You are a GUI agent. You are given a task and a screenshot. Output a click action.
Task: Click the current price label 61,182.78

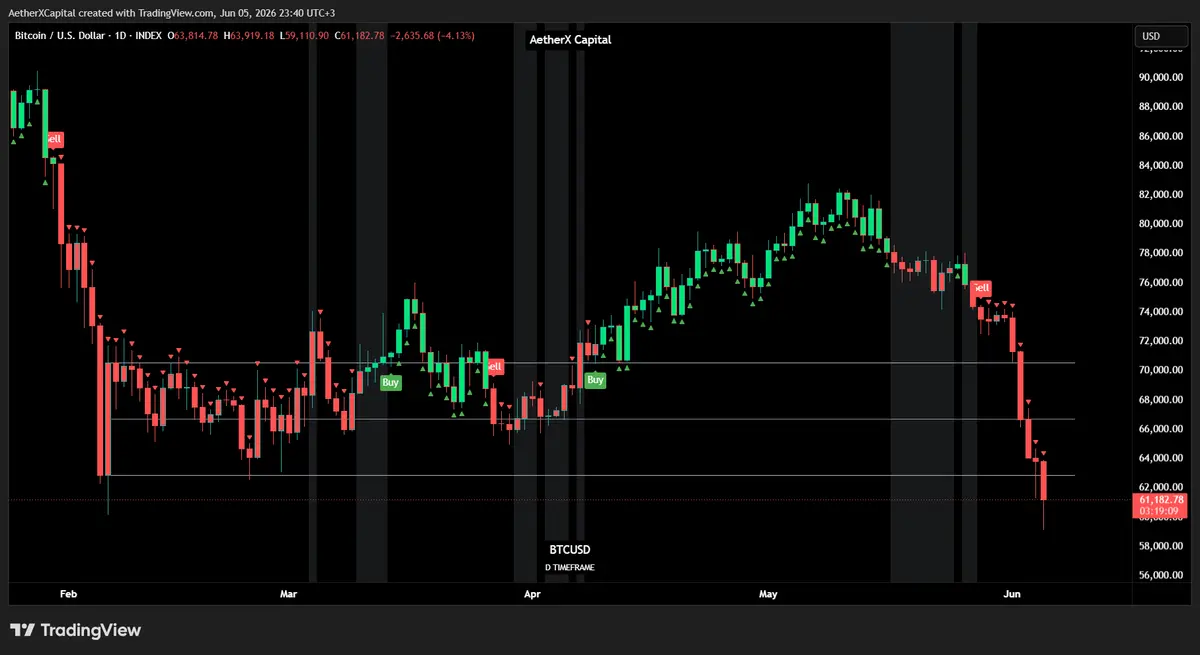pos(1162,499)
